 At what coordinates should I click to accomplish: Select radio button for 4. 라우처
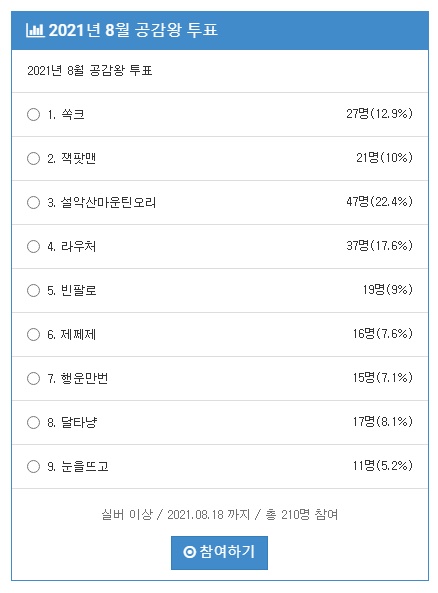coord(33,247)
